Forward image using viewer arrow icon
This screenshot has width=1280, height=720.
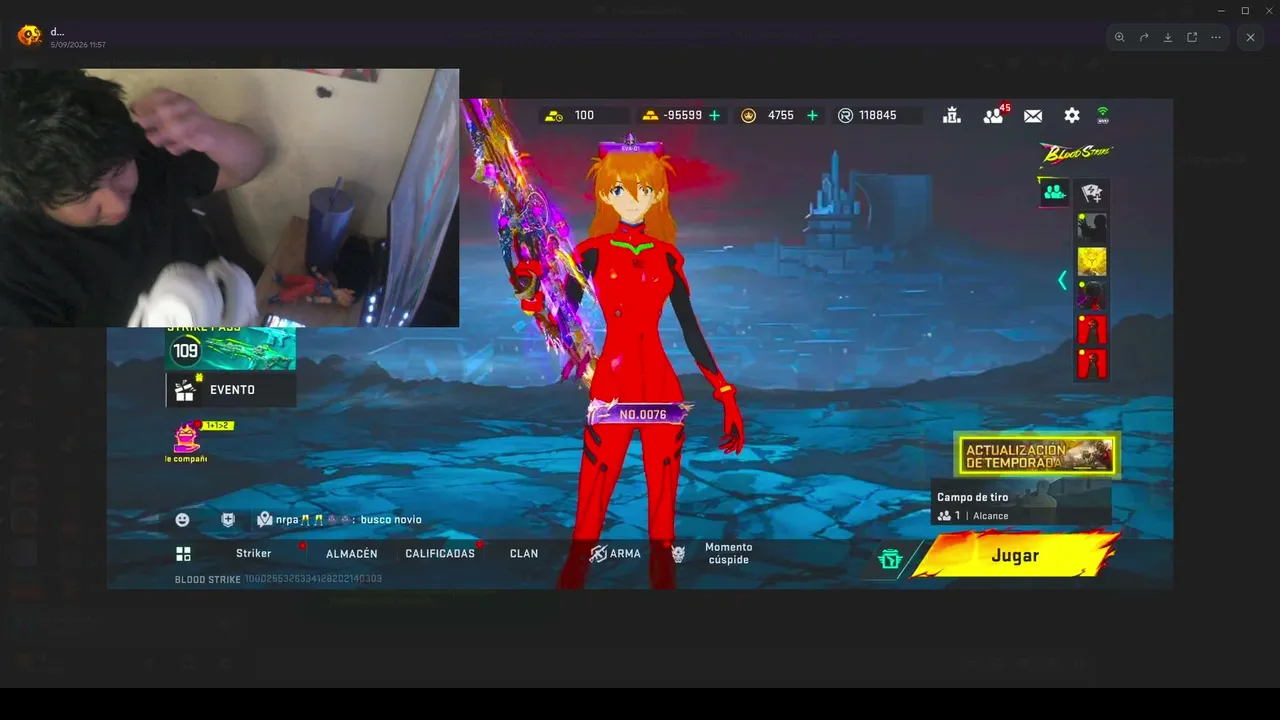click(x=1144, y=37)
